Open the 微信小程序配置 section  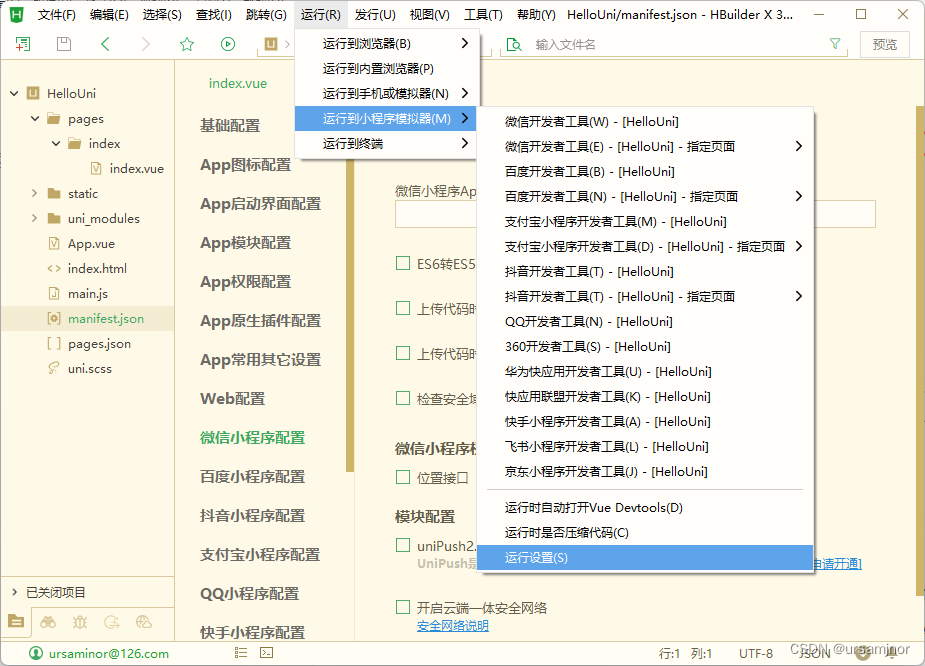(252, 438)
